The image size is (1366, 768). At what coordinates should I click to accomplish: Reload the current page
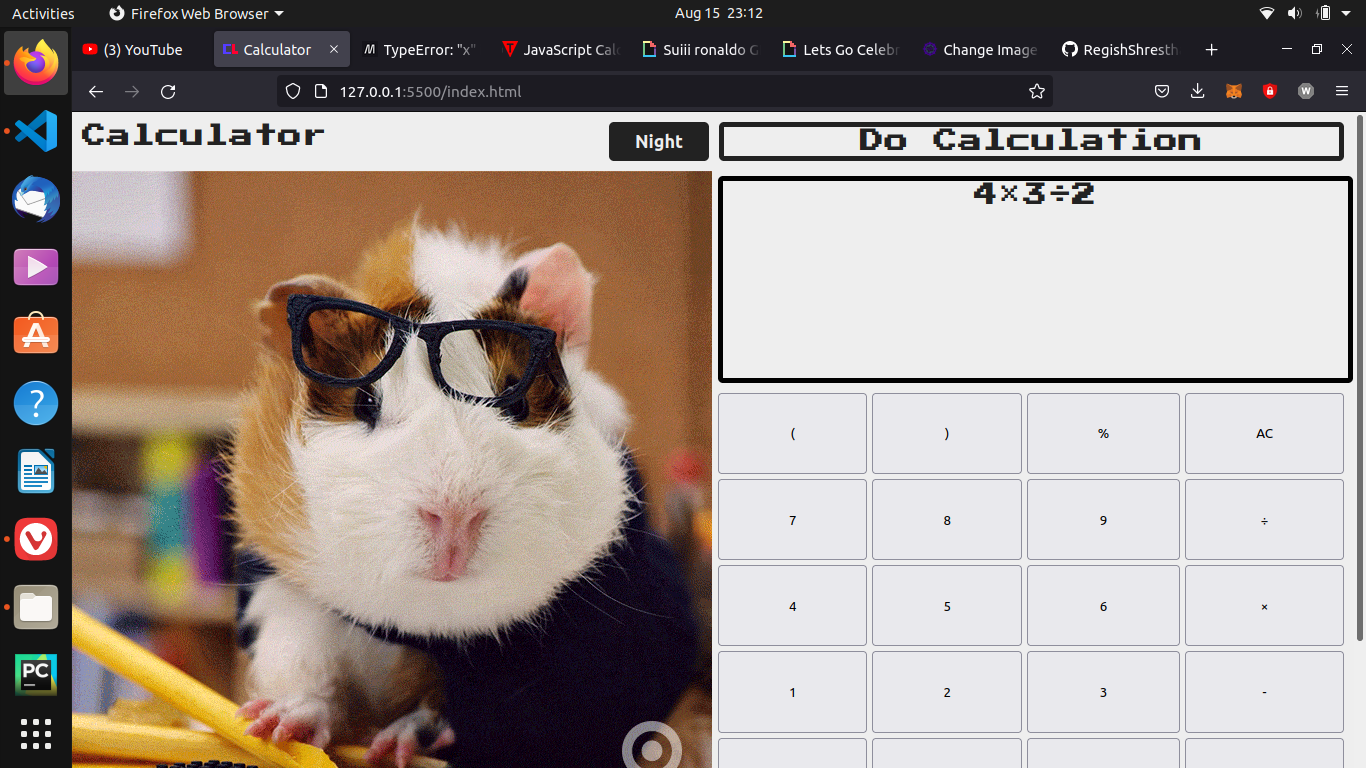pos(168,92)
